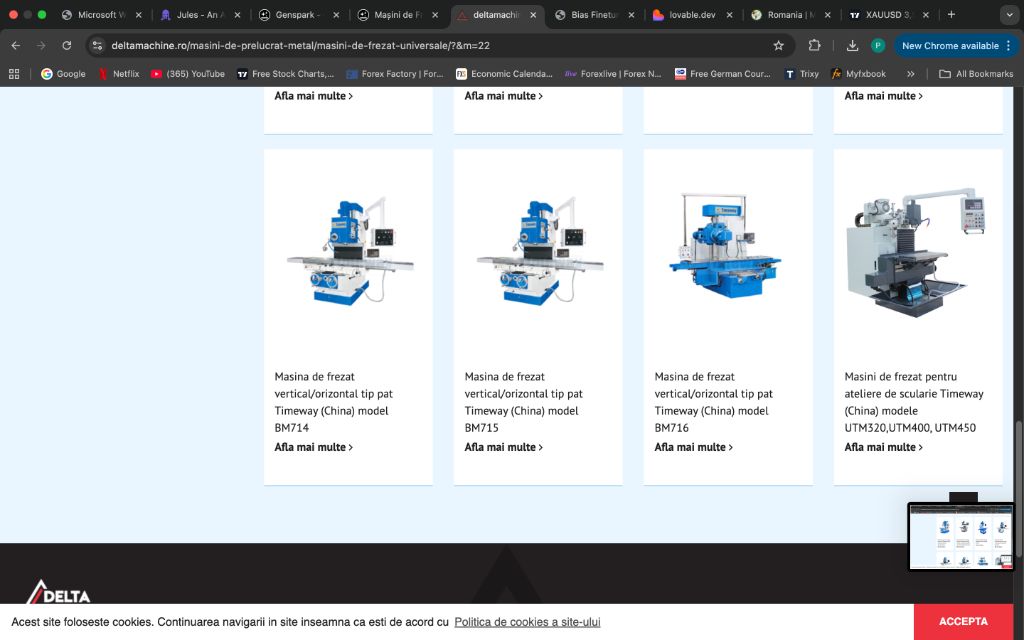Open the apps grid in bookmarks bar
1024x640 pixels.
14,73
